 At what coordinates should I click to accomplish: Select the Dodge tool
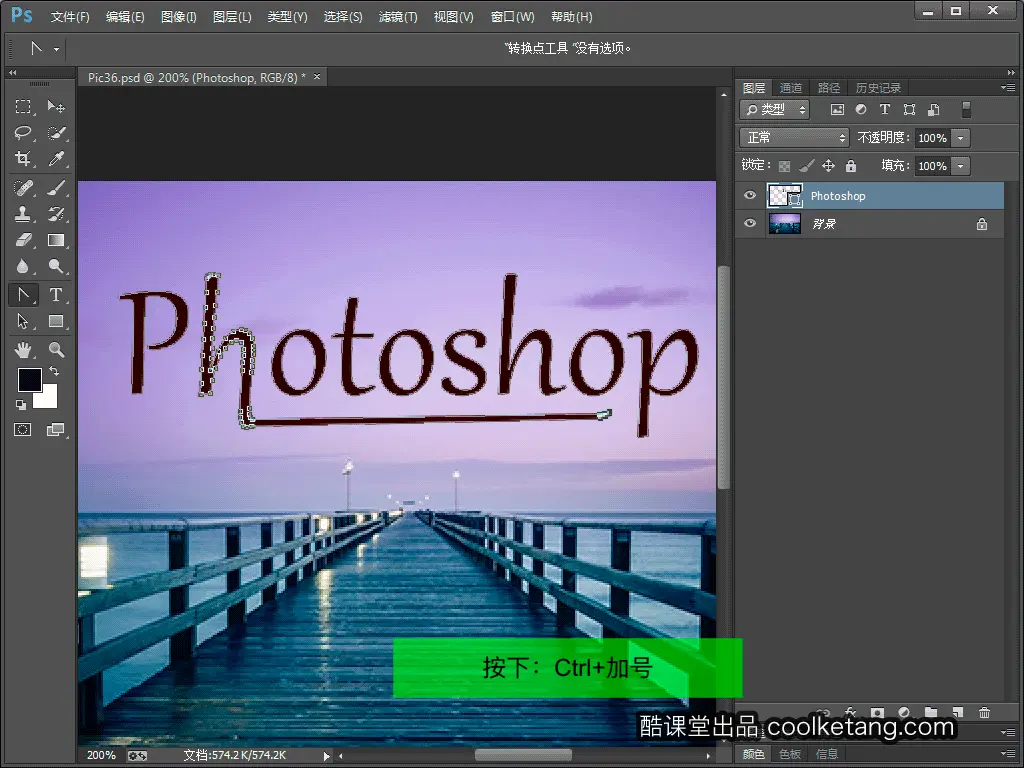56,266
